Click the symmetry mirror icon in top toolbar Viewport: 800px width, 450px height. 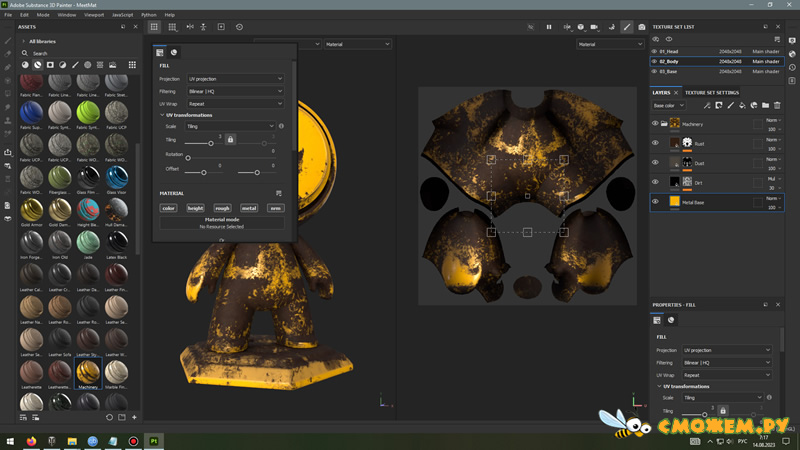pyautogui.click(x=190, y=27)
